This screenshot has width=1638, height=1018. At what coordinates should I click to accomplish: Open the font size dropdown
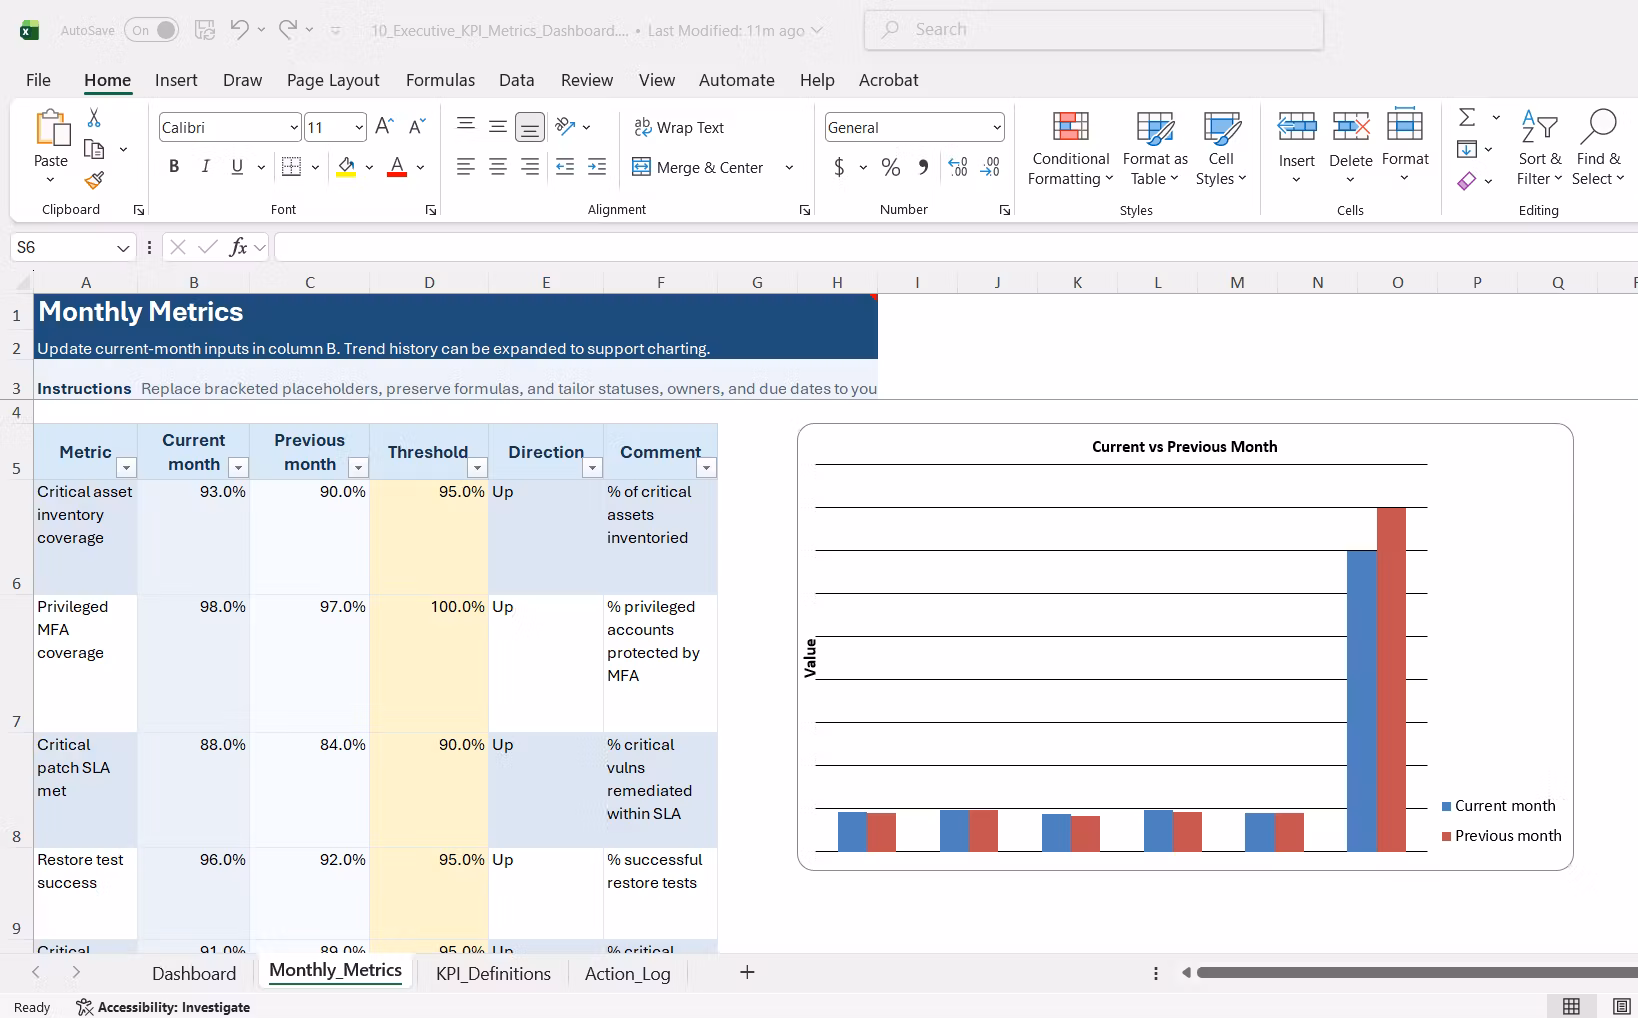(359, 128)
